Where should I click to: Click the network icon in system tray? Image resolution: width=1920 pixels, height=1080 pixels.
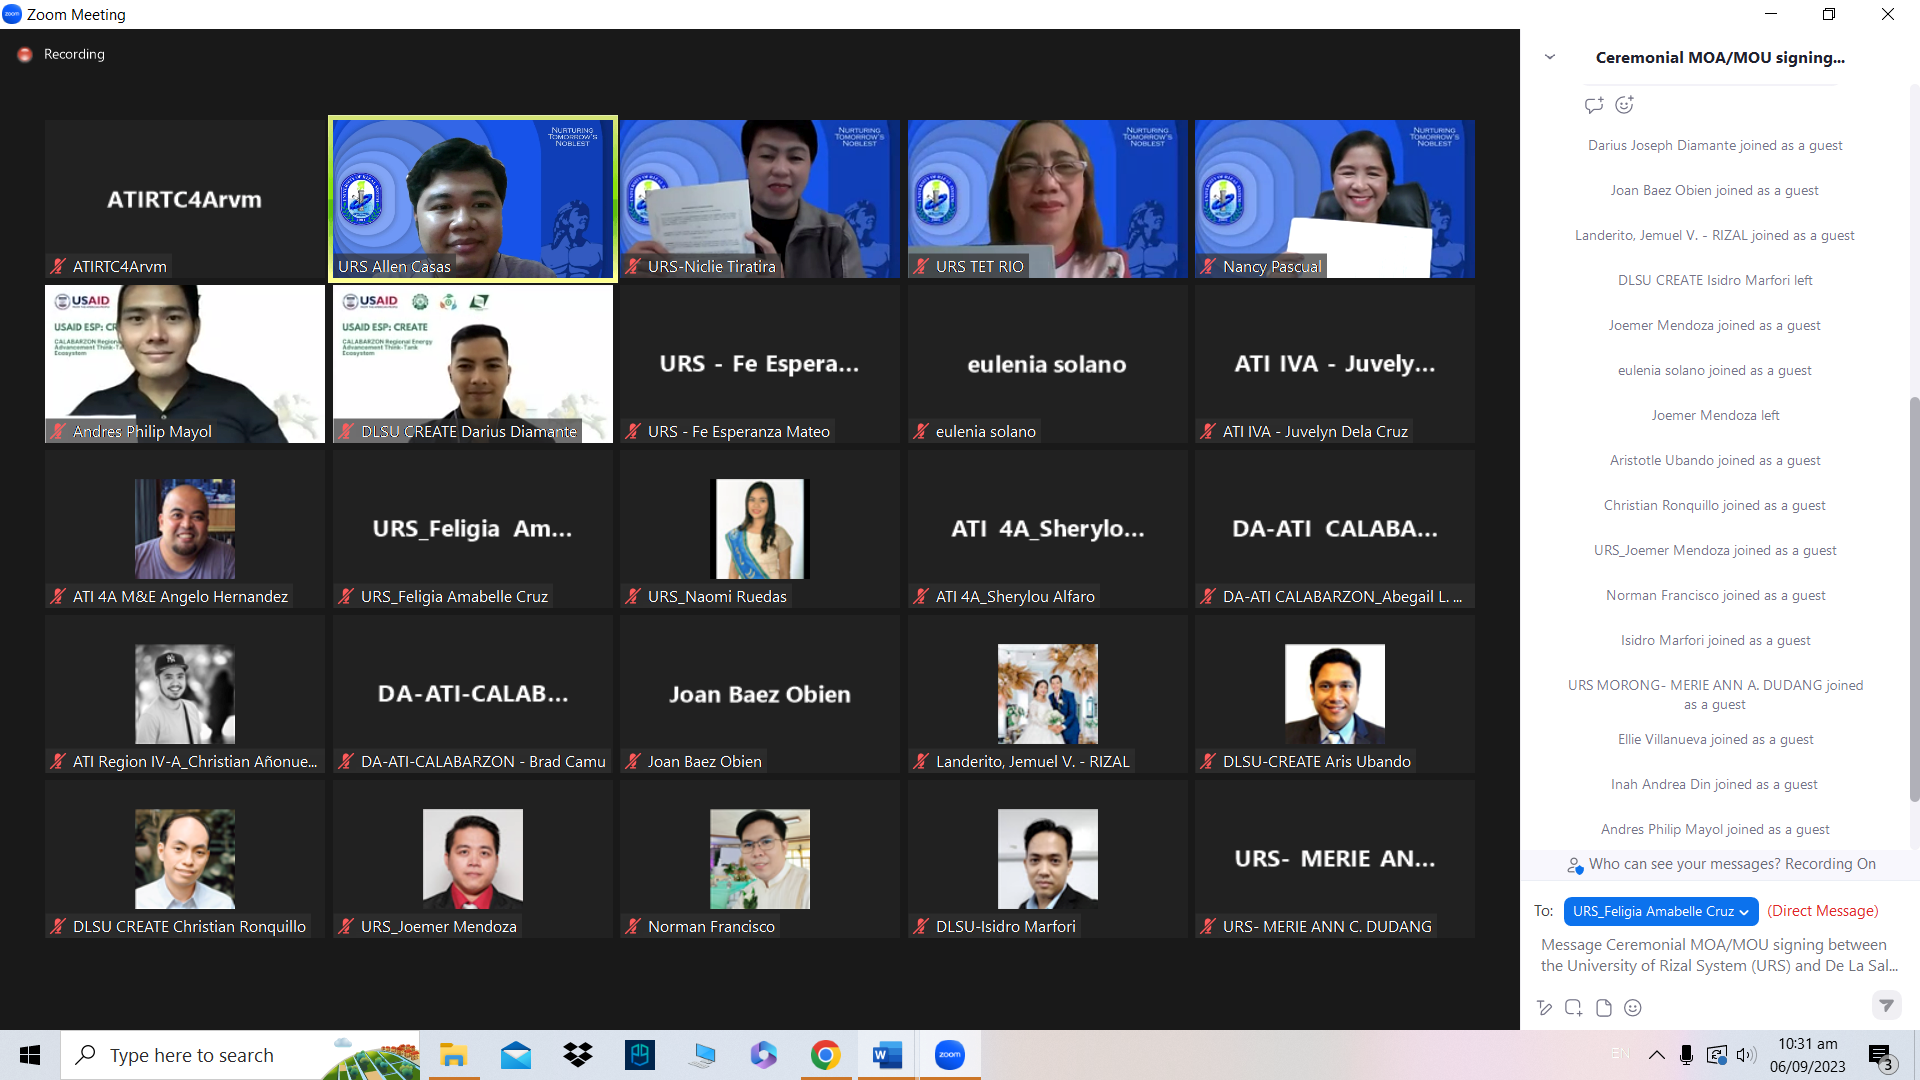pyautogui.click(x=1717, y=1055)
